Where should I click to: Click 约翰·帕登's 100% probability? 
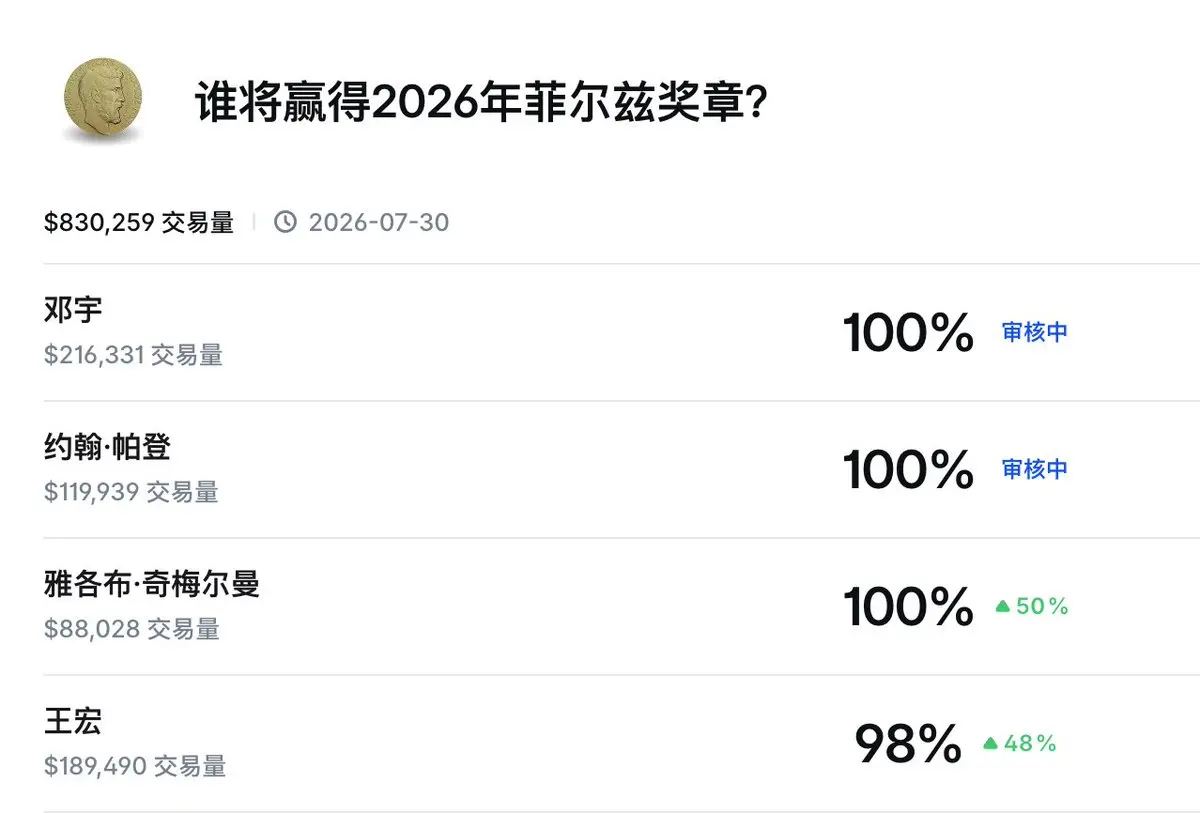tap(908, 470)
